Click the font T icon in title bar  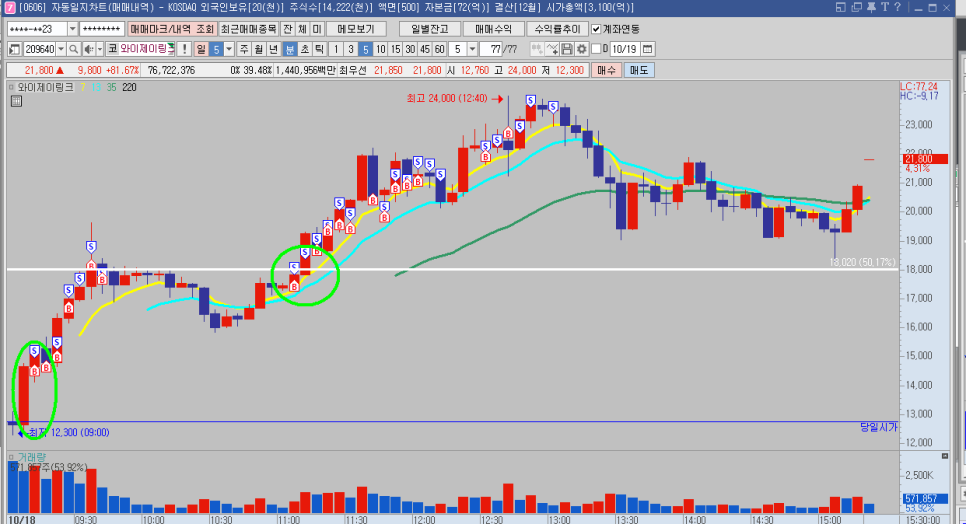(x=885, y=7)
